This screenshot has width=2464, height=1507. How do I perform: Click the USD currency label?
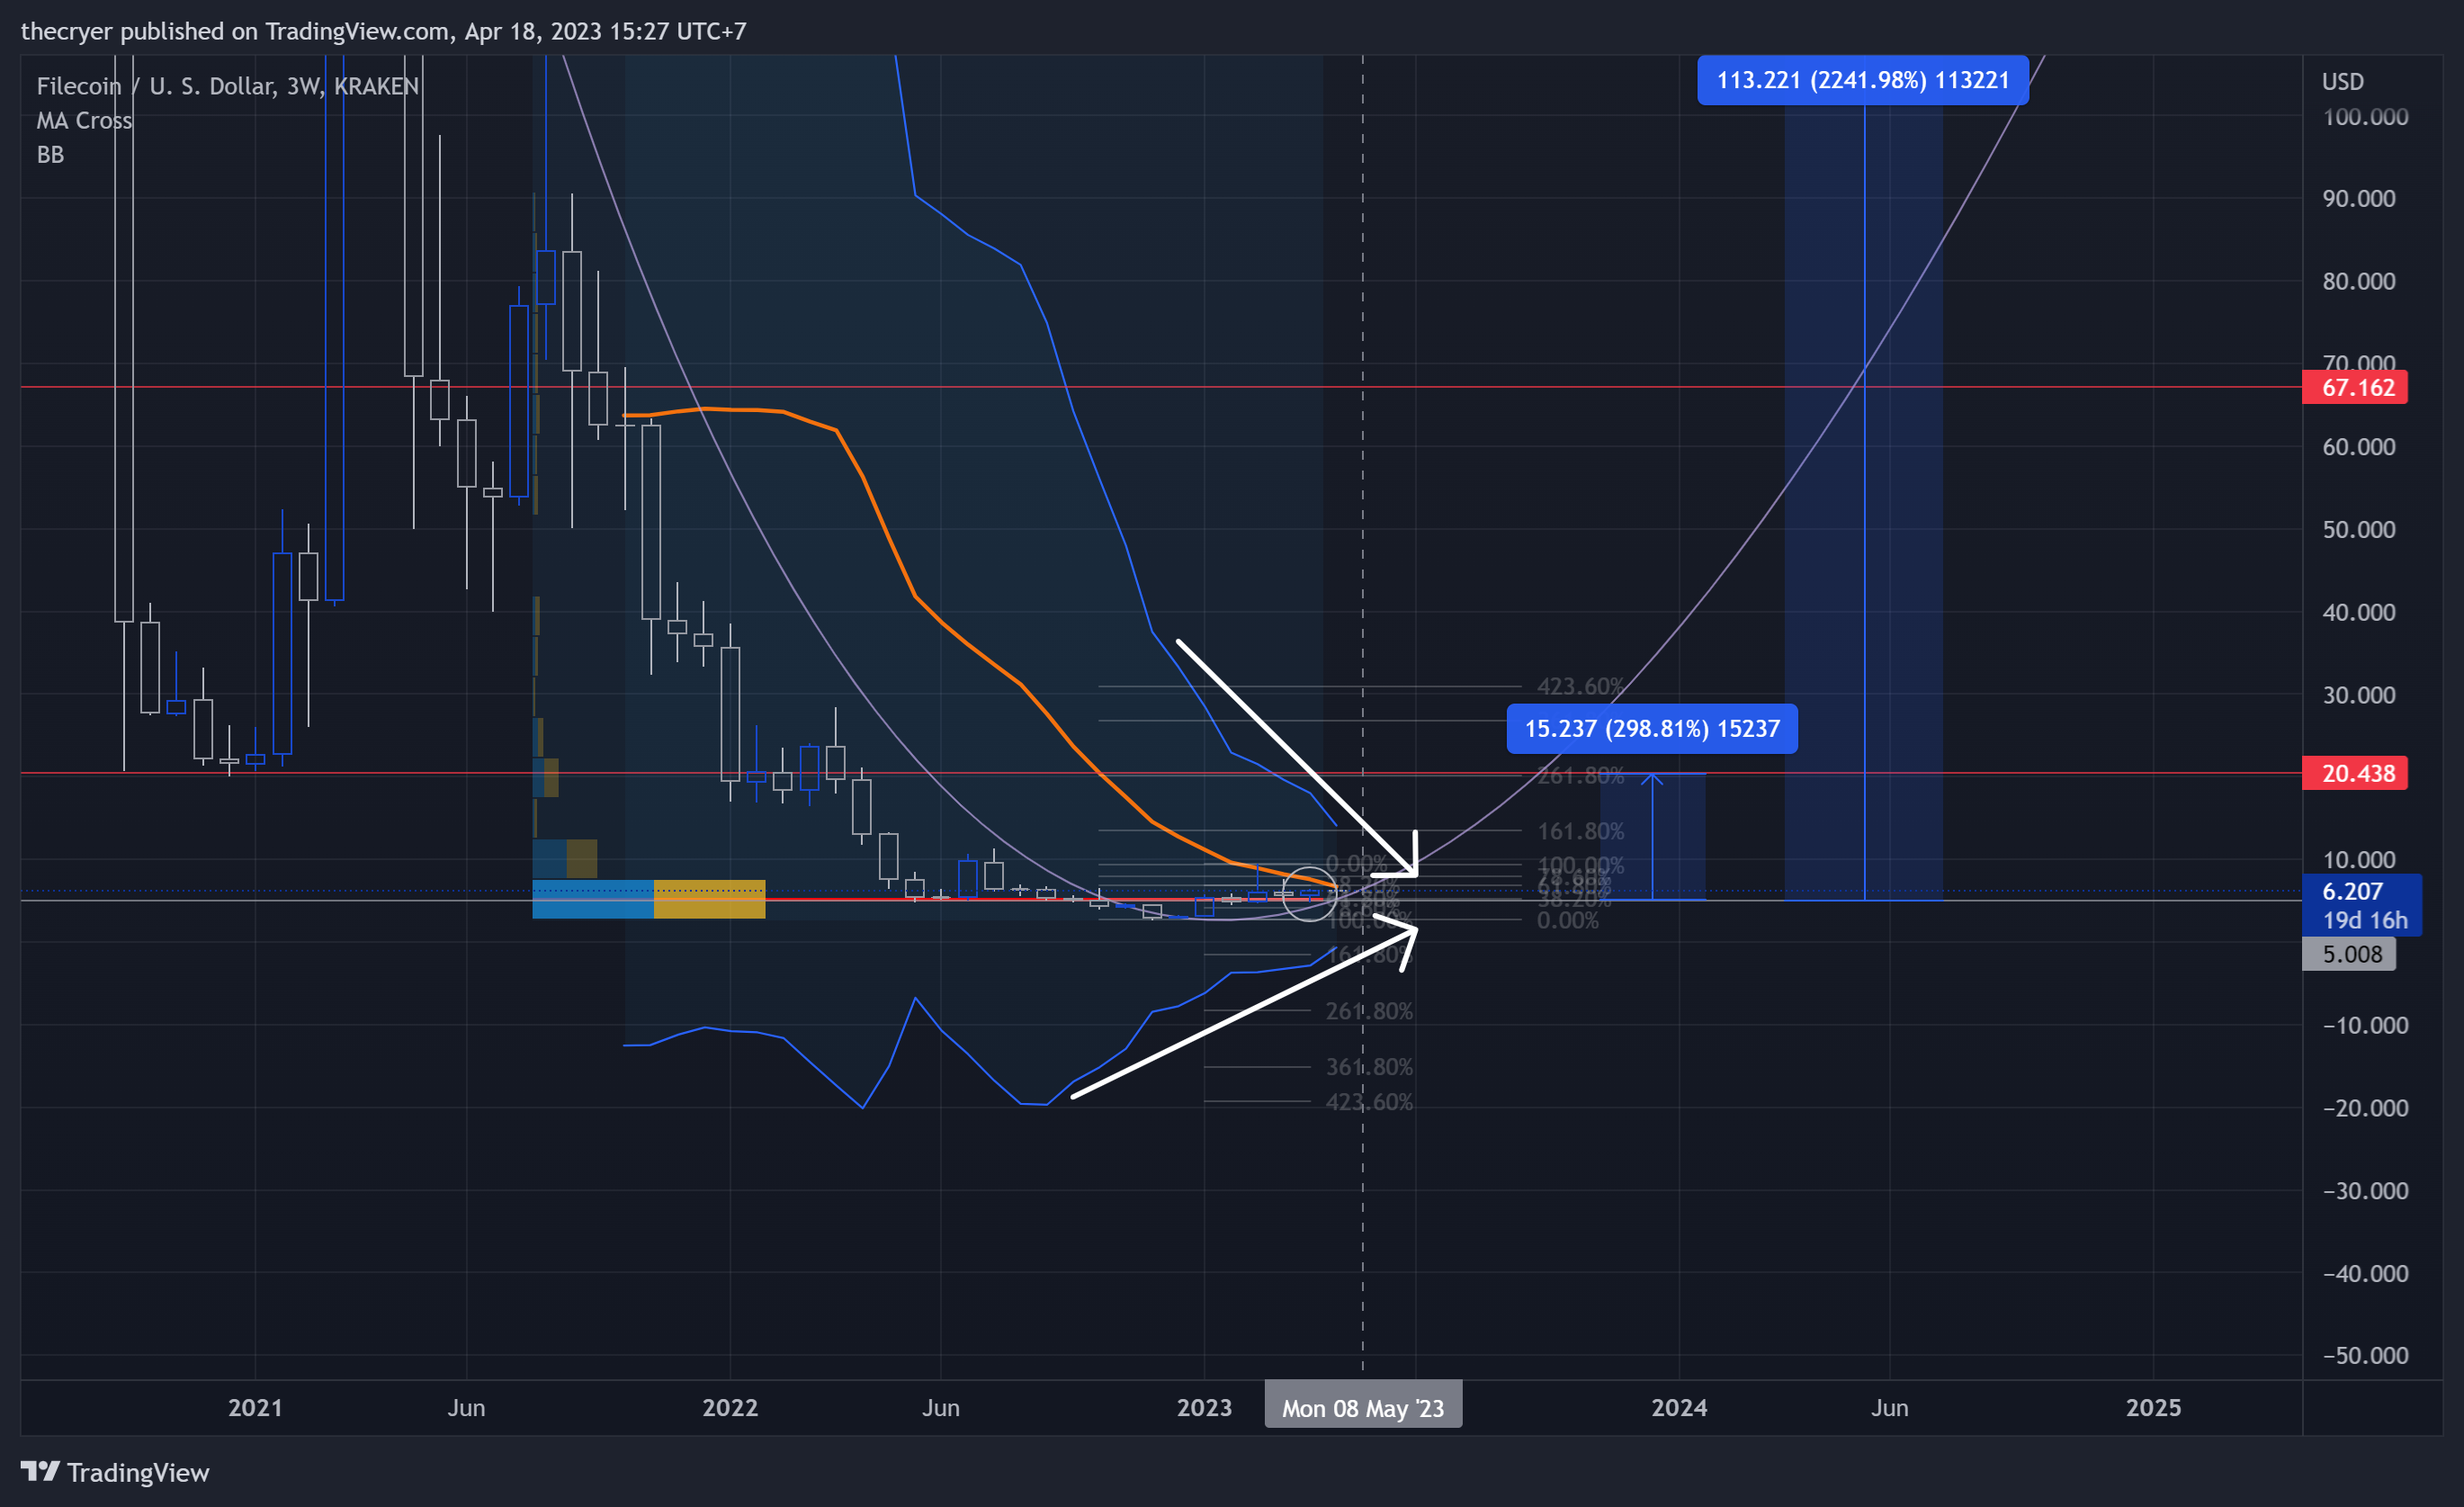pos(2342,82)
